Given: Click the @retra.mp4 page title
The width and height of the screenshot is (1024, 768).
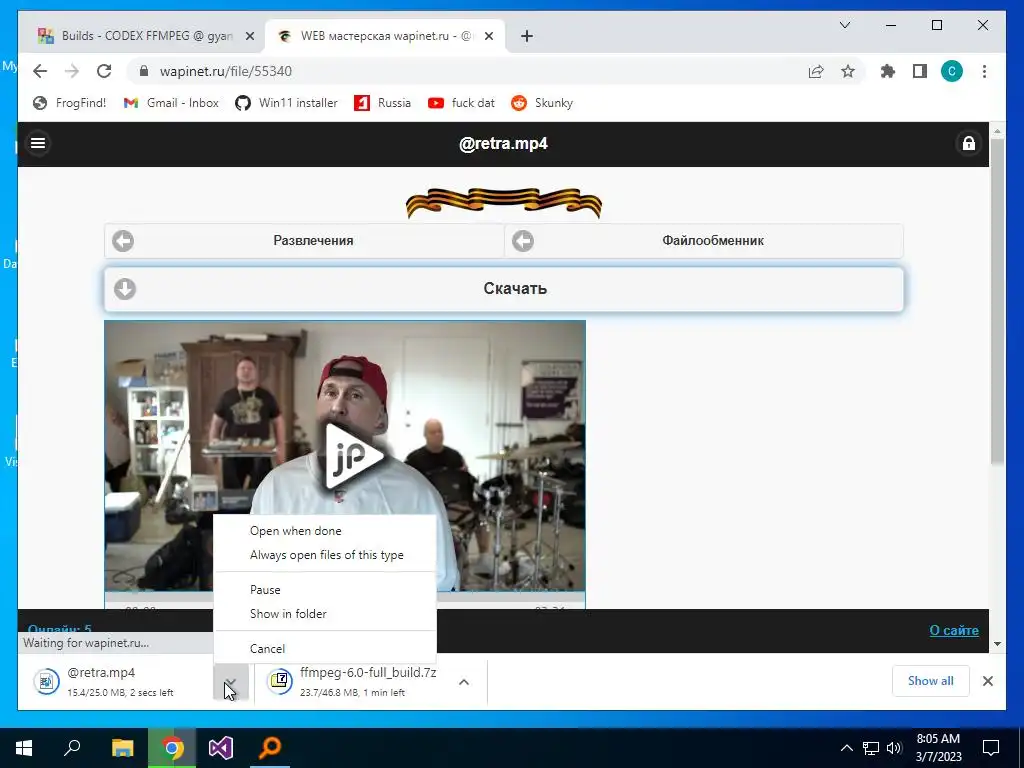Looking at the screenshot, I should click(503, 144).
